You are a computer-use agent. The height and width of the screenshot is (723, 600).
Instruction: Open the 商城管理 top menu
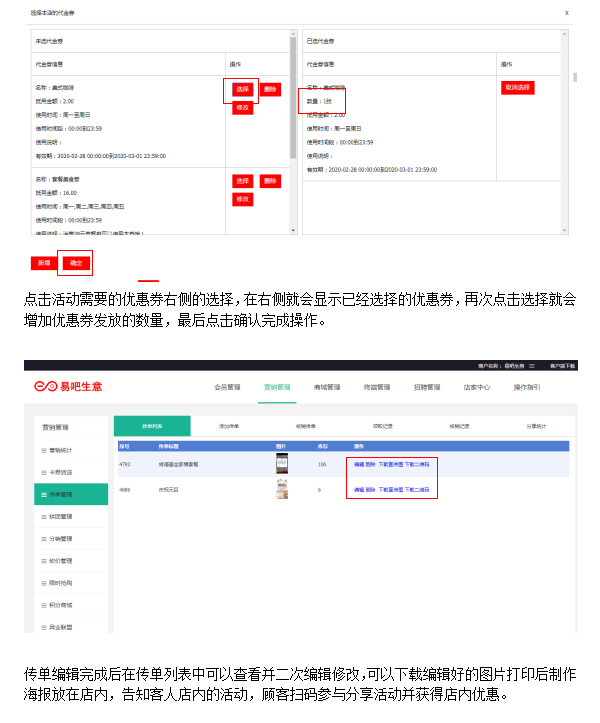[327, 386]
